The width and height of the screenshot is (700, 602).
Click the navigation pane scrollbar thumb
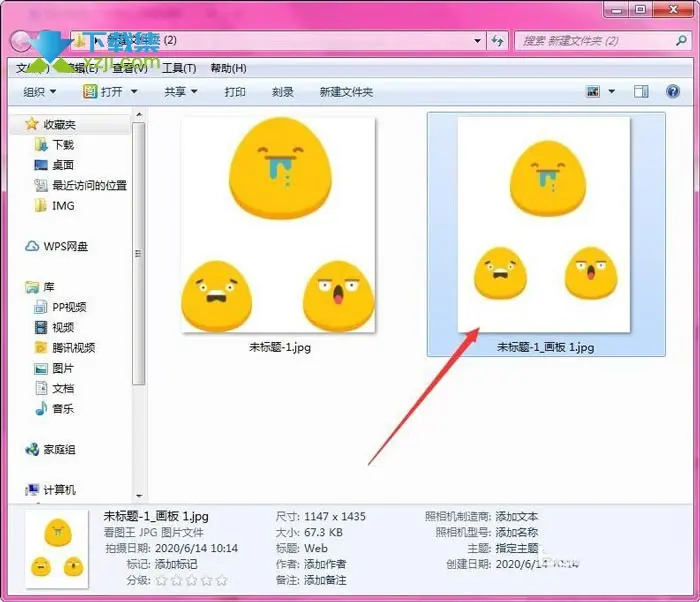click(x=139, y=253)
